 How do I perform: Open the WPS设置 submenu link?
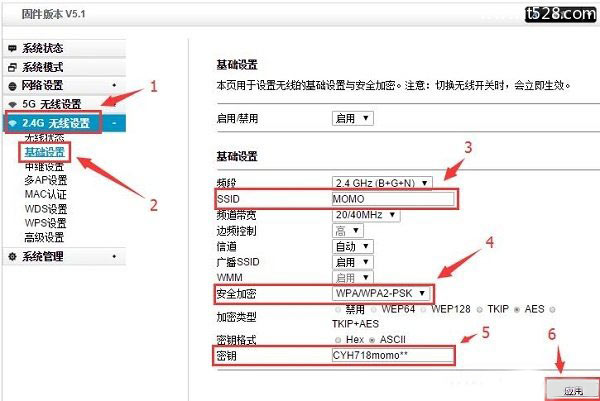[46, 223]
